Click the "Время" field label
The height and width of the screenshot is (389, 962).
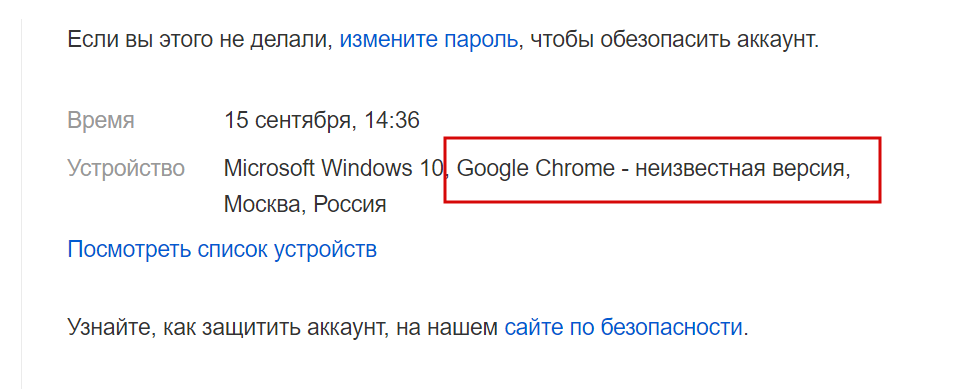click(101, 120)
